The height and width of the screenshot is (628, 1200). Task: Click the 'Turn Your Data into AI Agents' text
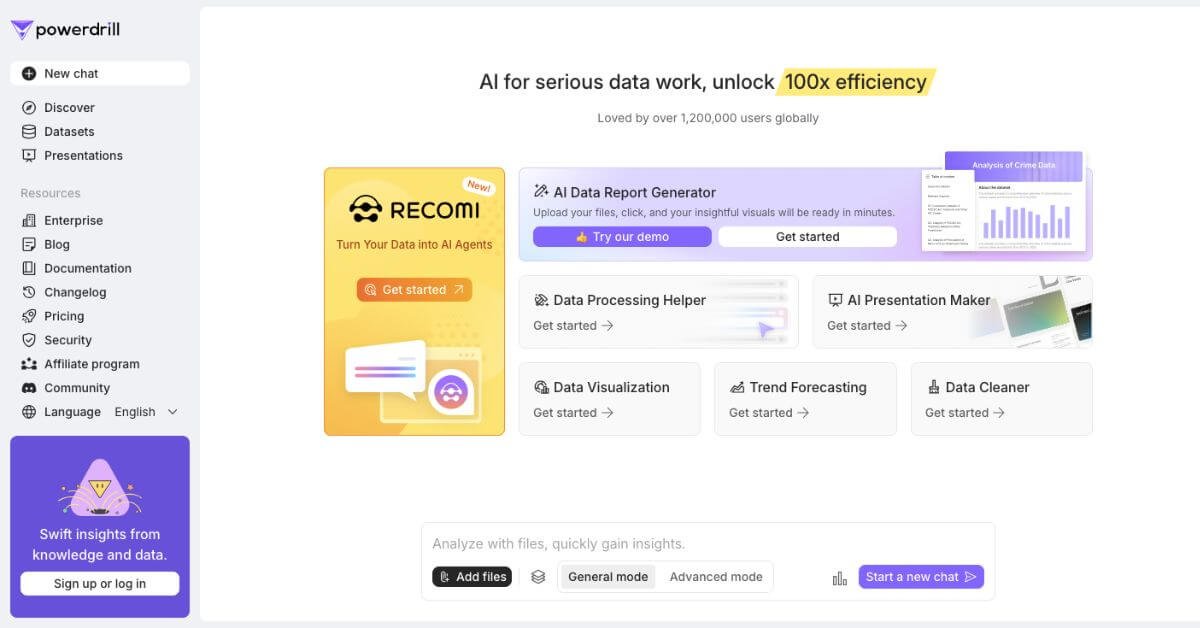[414, 245]
